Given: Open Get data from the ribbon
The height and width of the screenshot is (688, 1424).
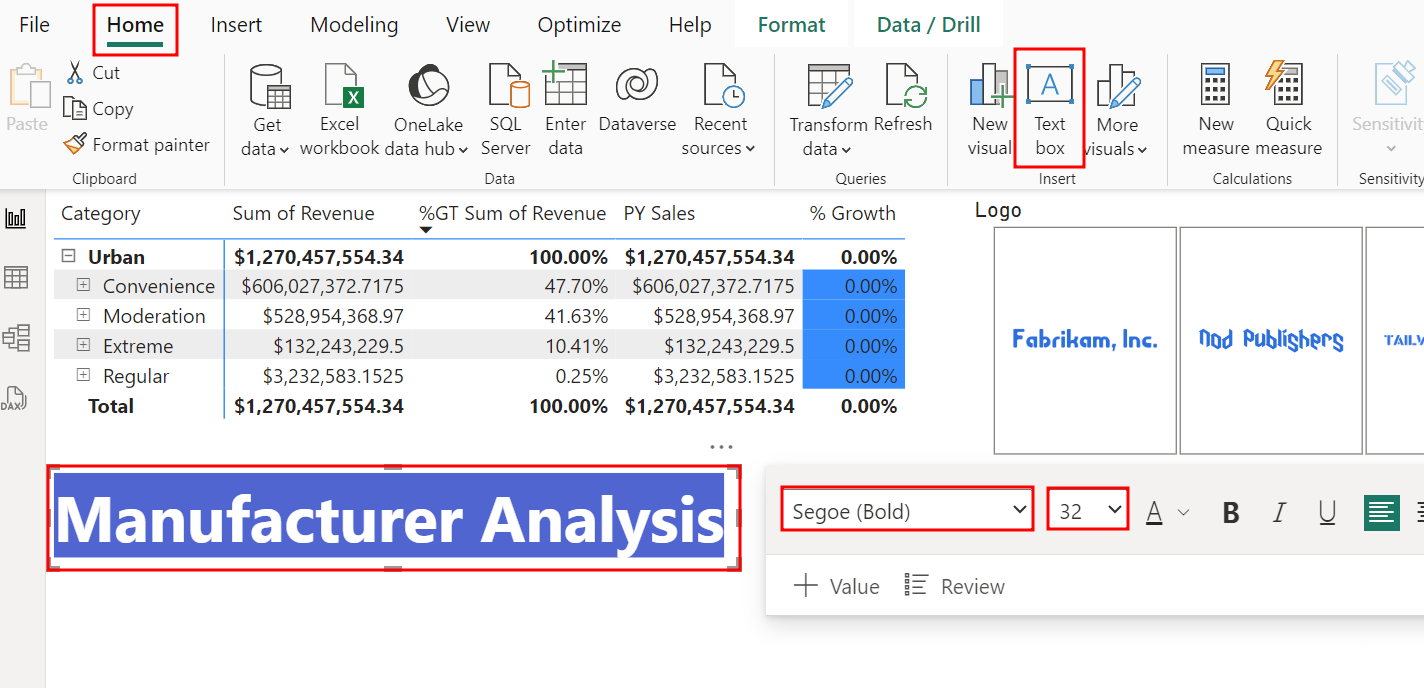Looking at the screenshot, I should pyautogui.click(x=266, y=108).
